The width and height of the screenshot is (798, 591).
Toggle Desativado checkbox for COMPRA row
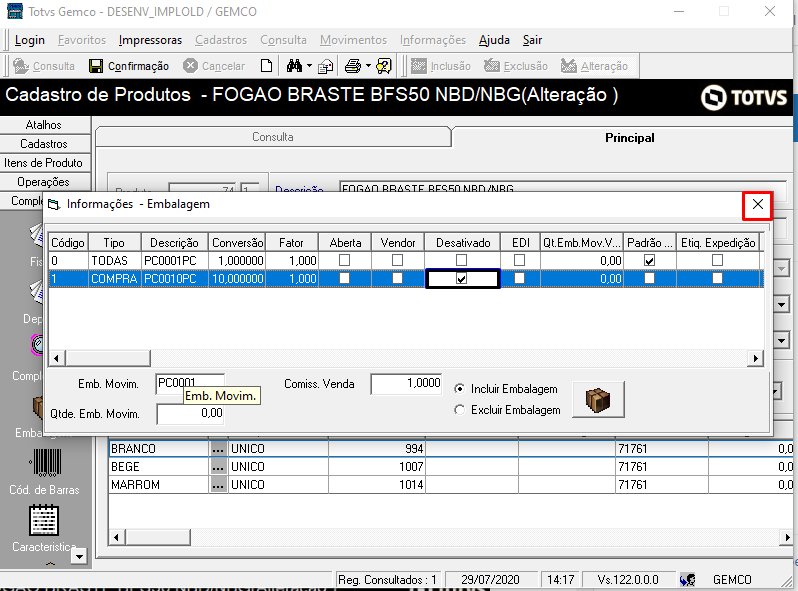[462, 278]
